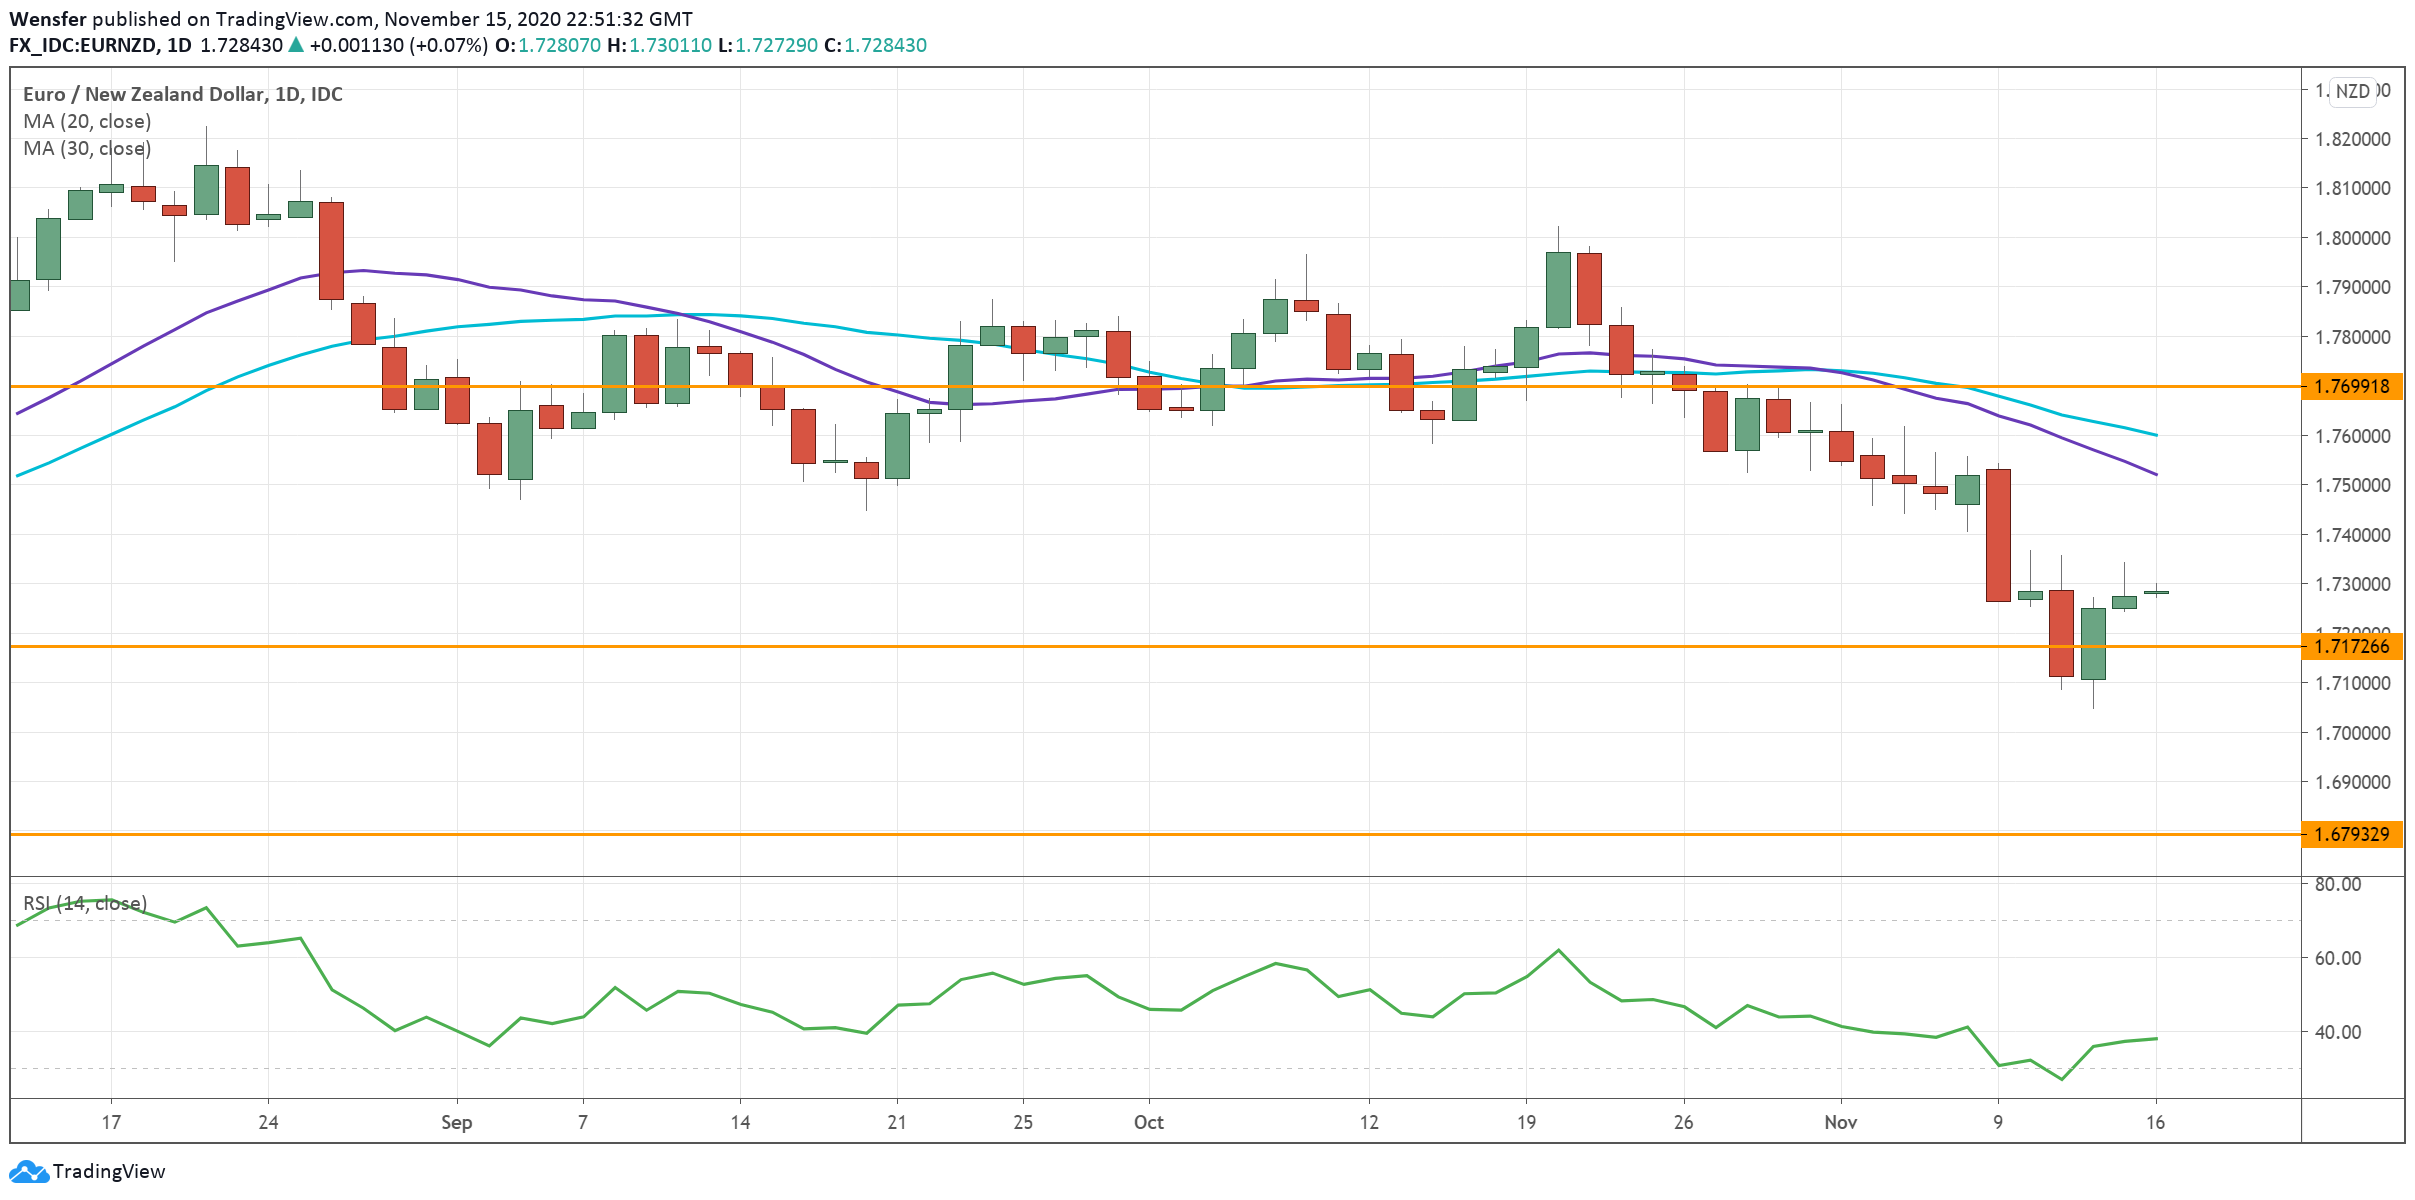The image size is (2415, 1200).
Task: Click the date 16 on time axis
Action: 2155,1122
